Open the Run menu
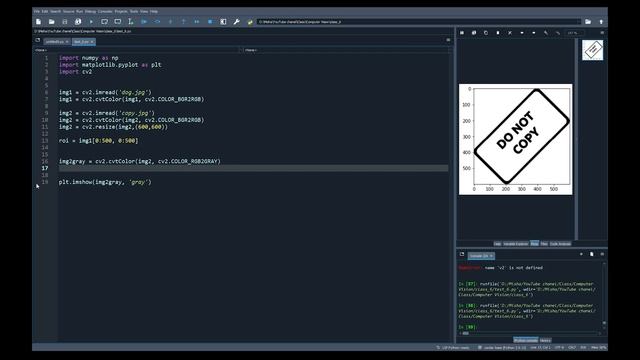Viewport: 640px width, 360px height. coord(80,11)
